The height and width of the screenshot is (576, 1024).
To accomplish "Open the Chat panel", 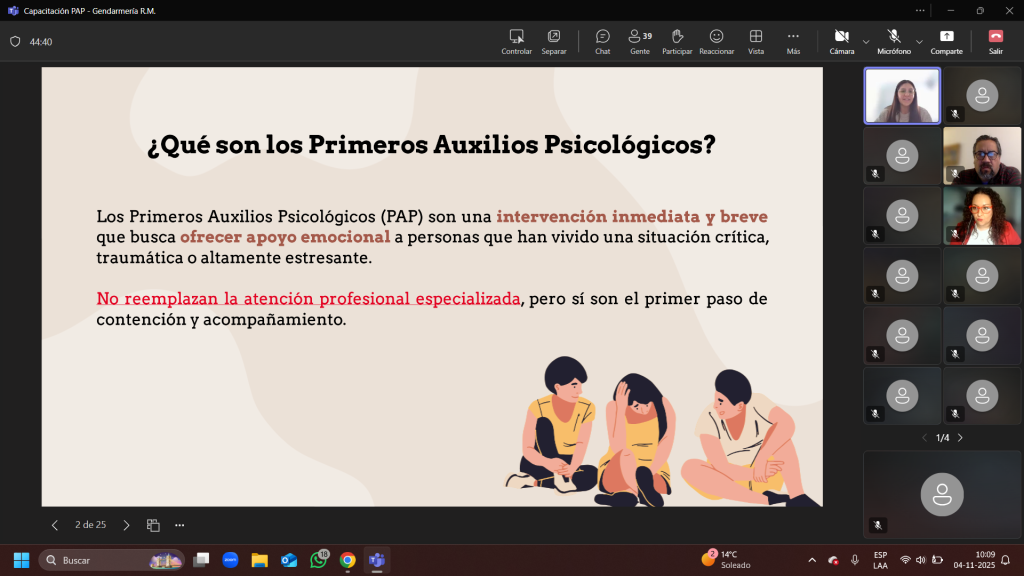I will (x=602, y=40).
